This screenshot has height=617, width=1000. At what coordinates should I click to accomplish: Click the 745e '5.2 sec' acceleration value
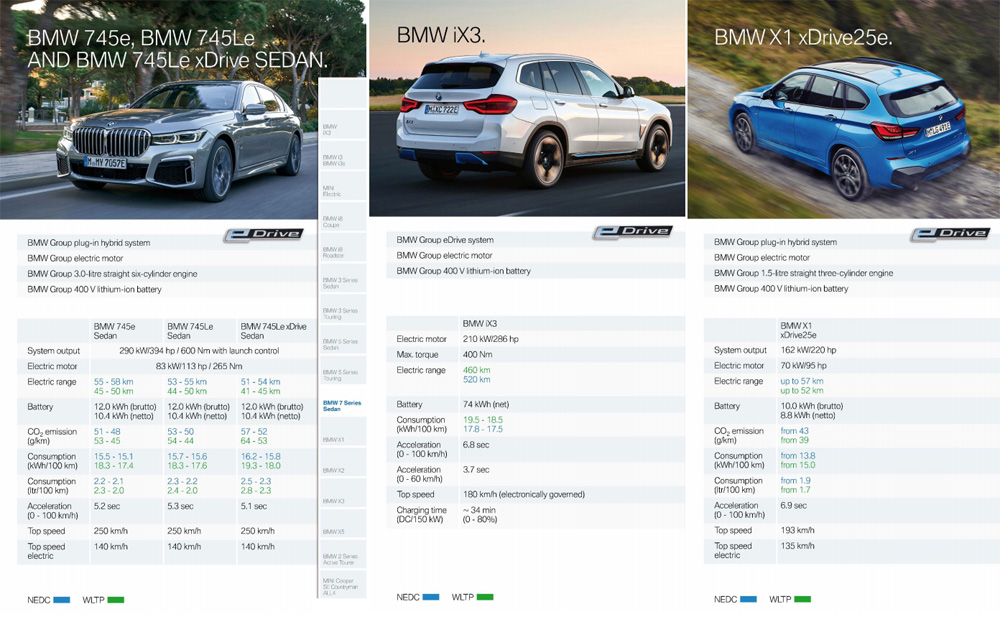(x=108, y=507)
